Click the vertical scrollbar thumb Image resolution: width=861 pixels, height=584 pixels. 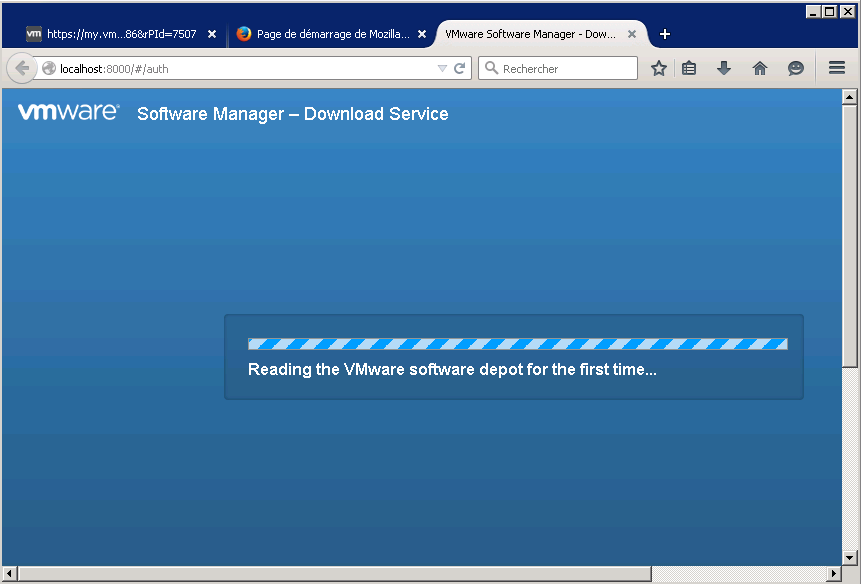tap(849, 236)
